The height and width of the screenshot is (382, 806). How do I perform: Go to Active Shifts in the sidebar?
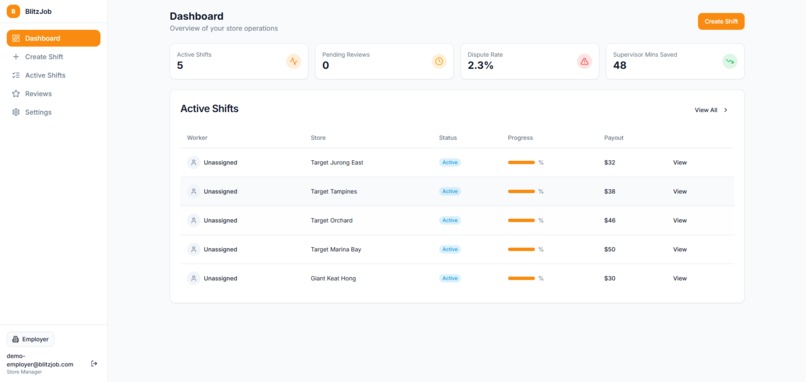coord(53,75)
